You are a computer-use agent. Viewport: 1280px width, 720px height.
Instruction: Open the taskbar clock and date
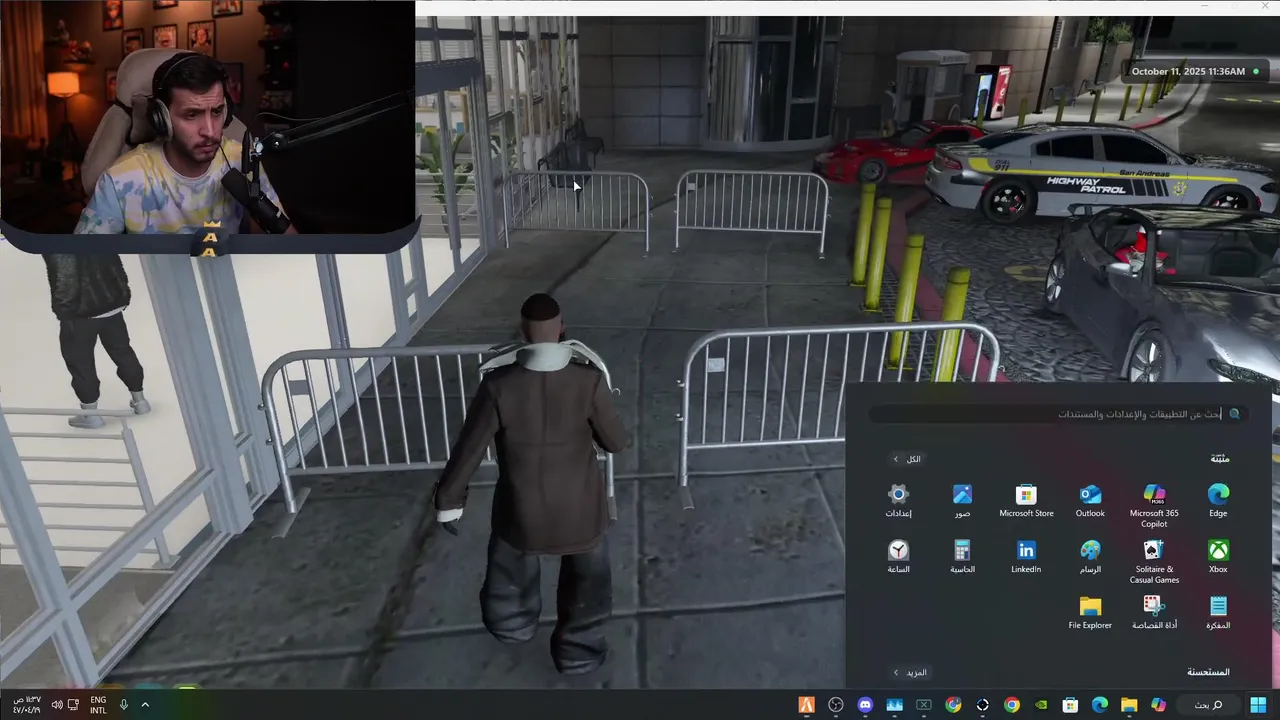click(x=27, y=705)
